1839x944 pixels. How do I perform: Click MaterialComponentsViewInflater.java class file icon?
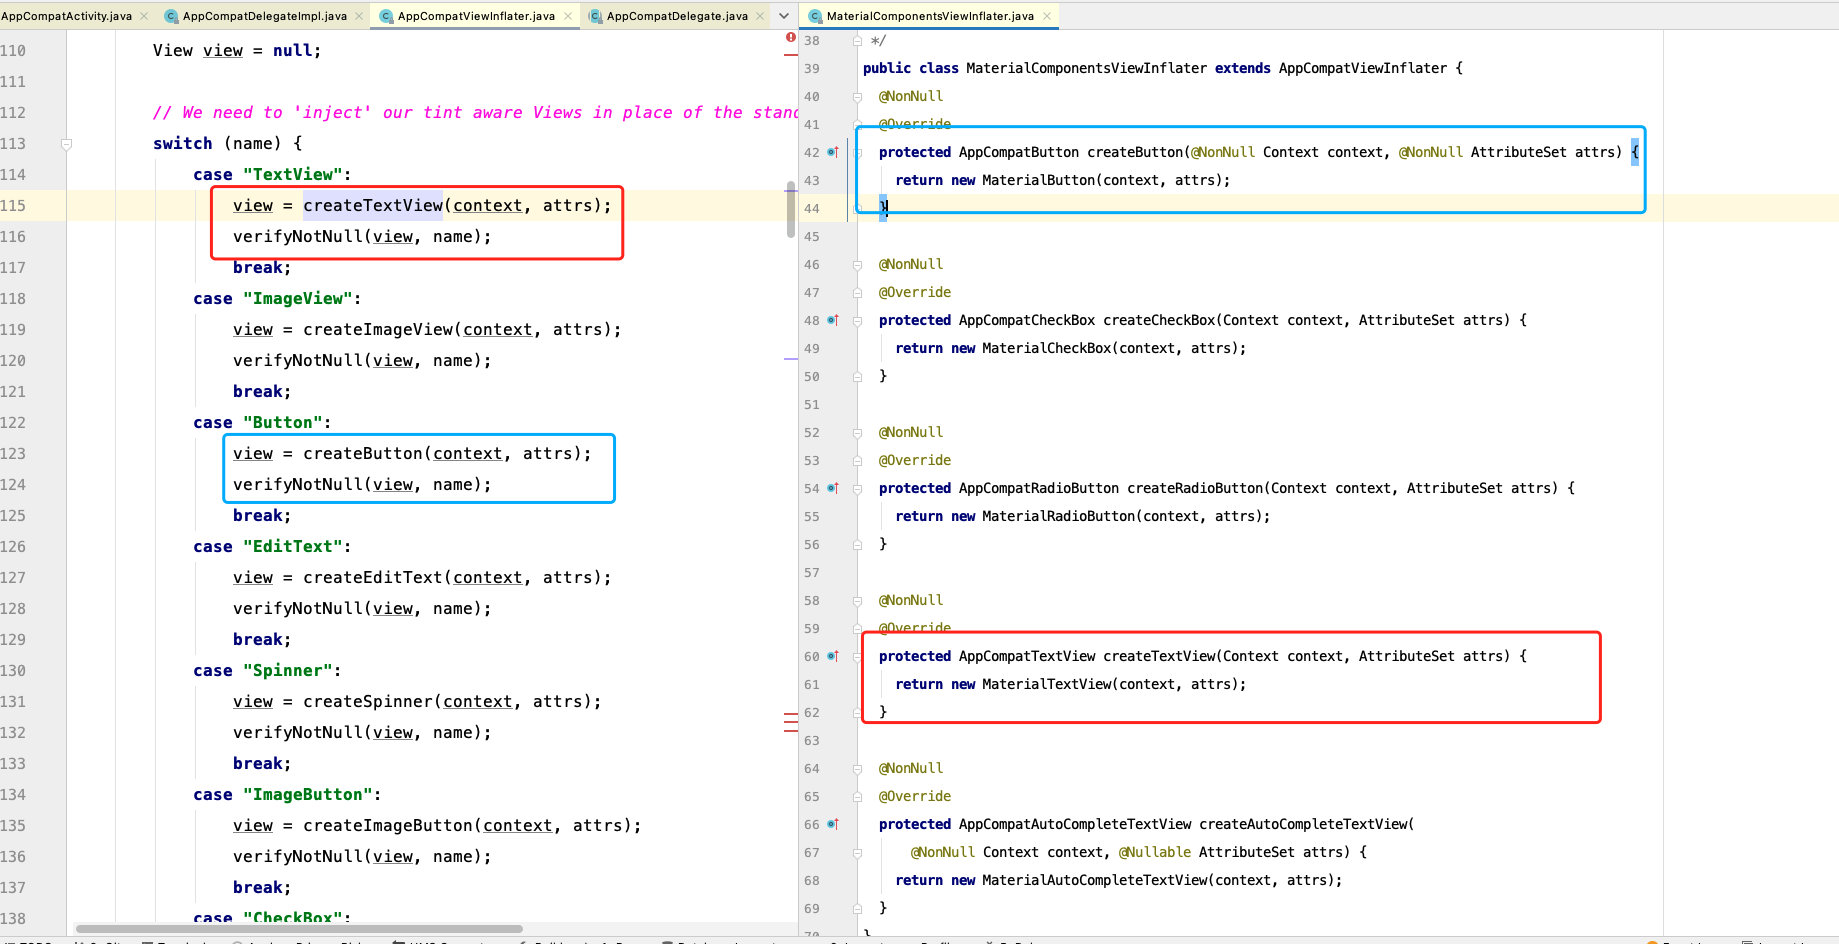click(815, 16)
